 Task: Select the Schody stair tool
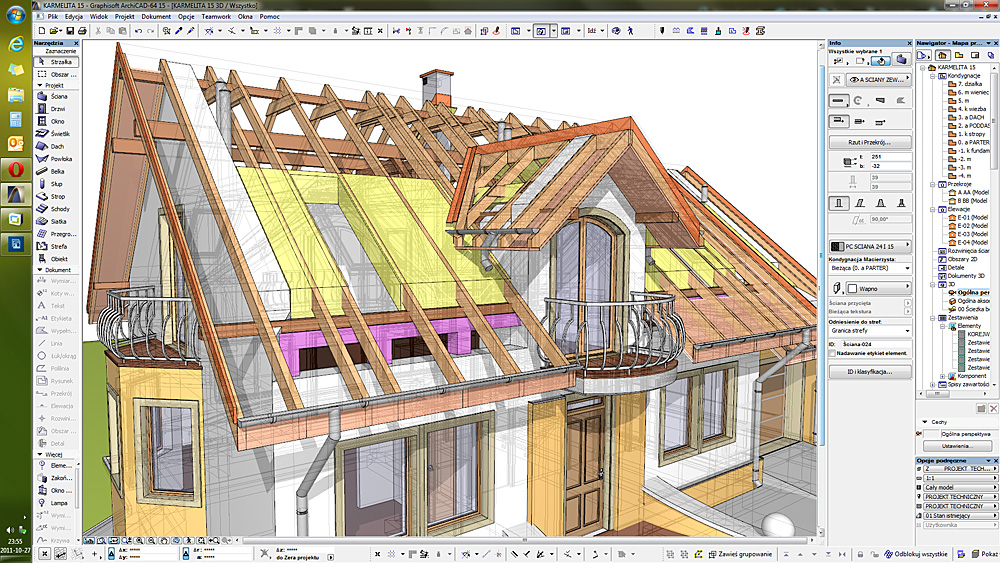(x=57, y=208)
